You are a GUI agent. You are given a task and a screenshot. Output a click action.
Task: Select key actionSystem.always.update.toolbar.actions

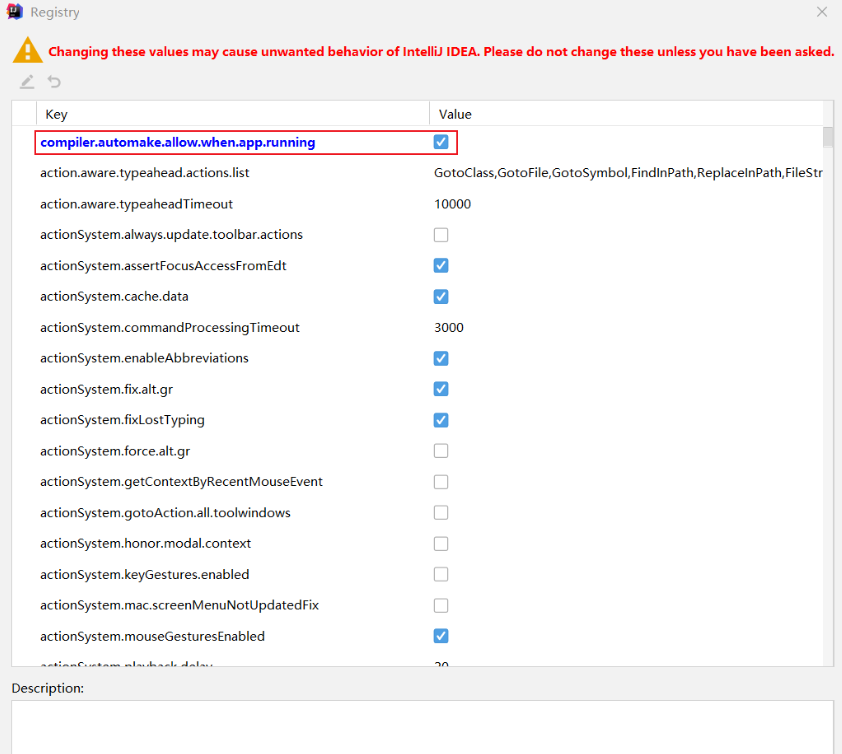coord(171,235)
